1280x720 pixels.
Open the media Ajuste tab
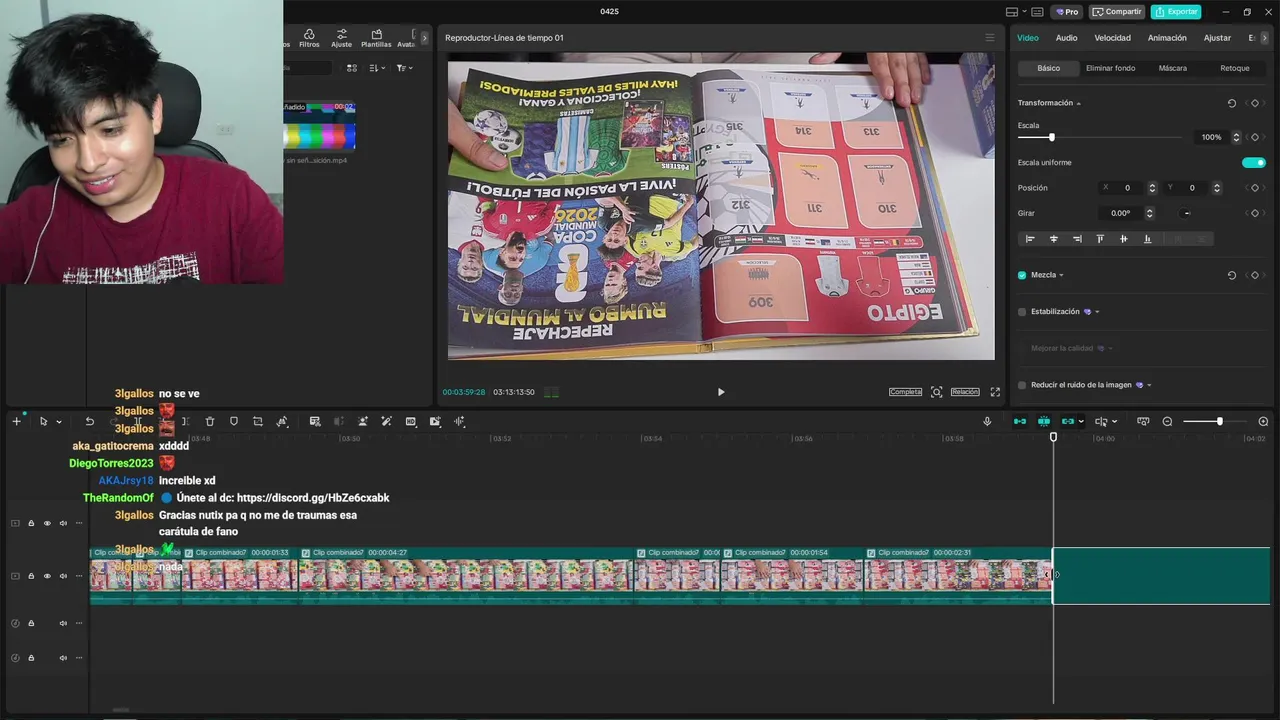[341, 38]
